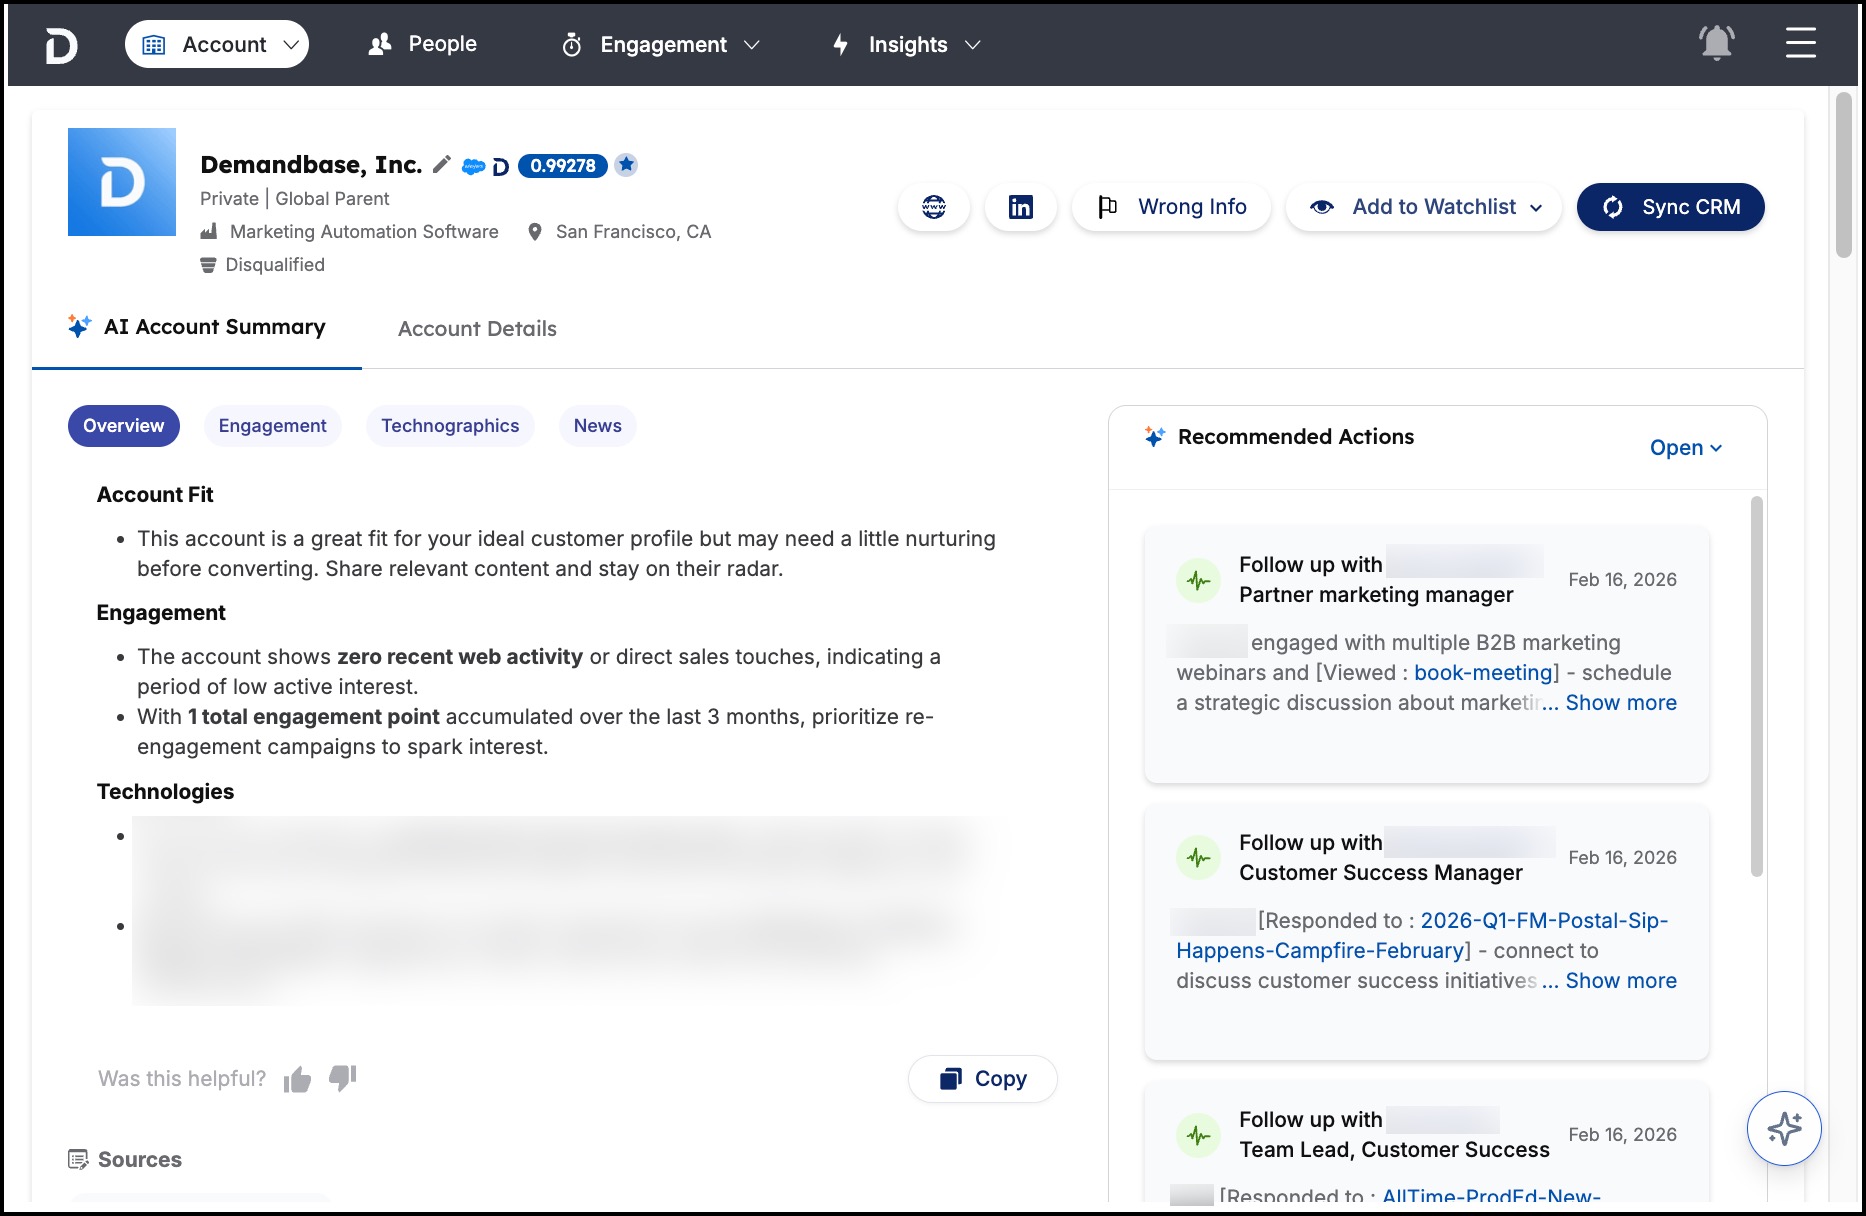
Task: Click the San Francisco, CA location
Action: [633, 232]
